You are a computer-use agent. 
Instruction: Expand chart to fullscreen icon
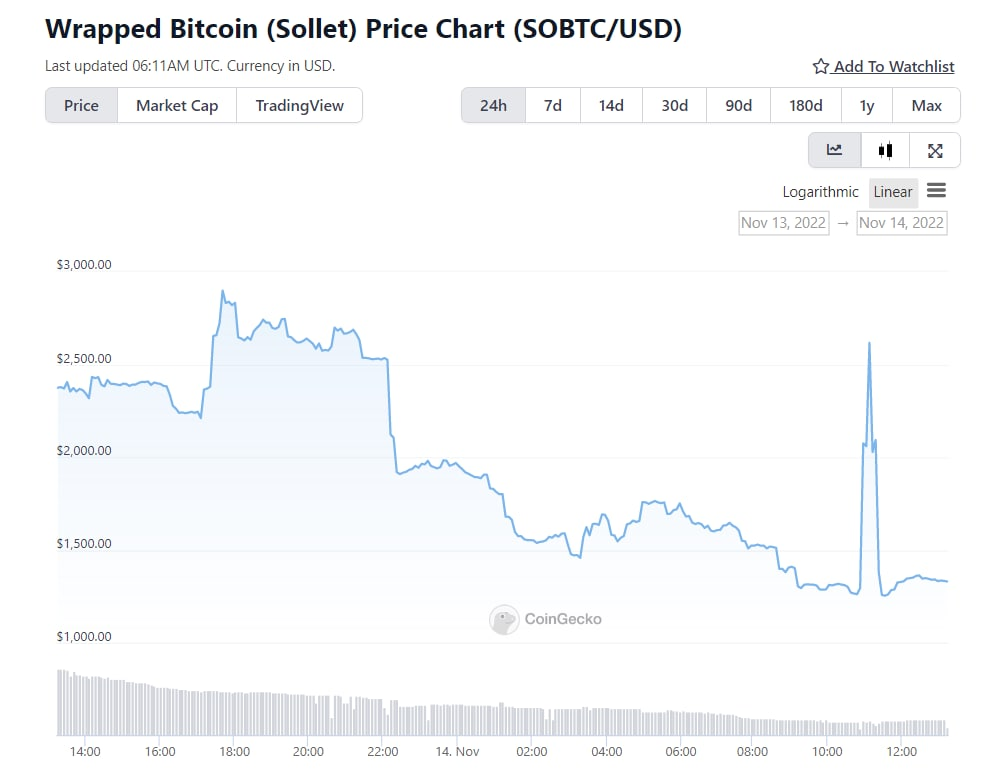tap(935, 150)
